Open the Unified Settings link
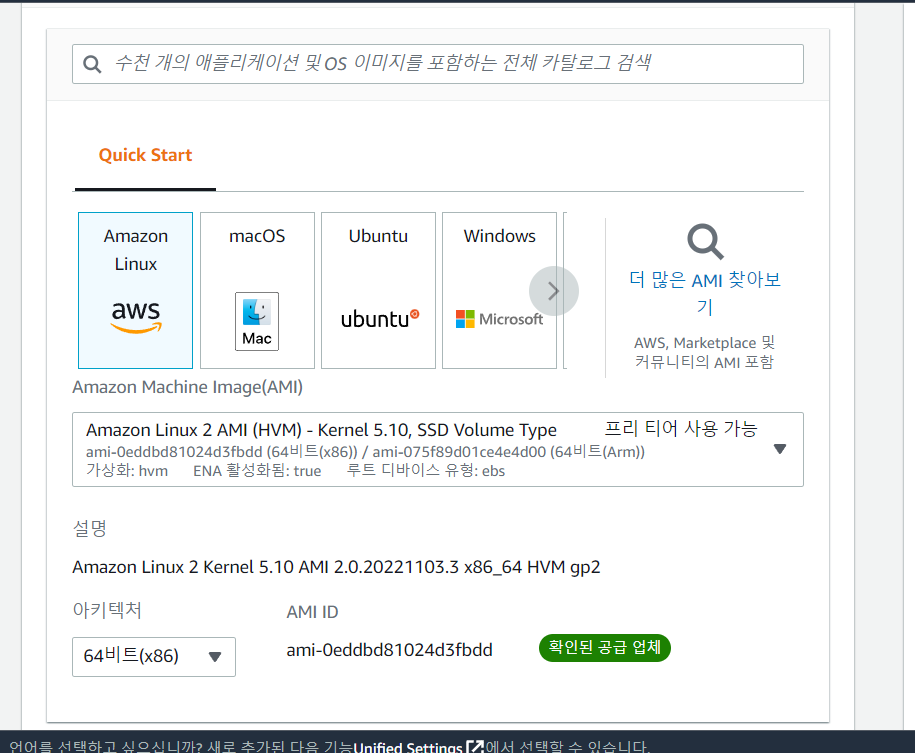 tap(408, 747)
